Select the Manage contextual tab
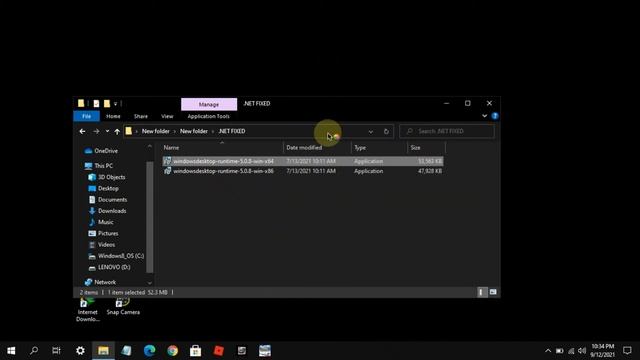Viewport: 640px width, 360px height. point(209,104)
